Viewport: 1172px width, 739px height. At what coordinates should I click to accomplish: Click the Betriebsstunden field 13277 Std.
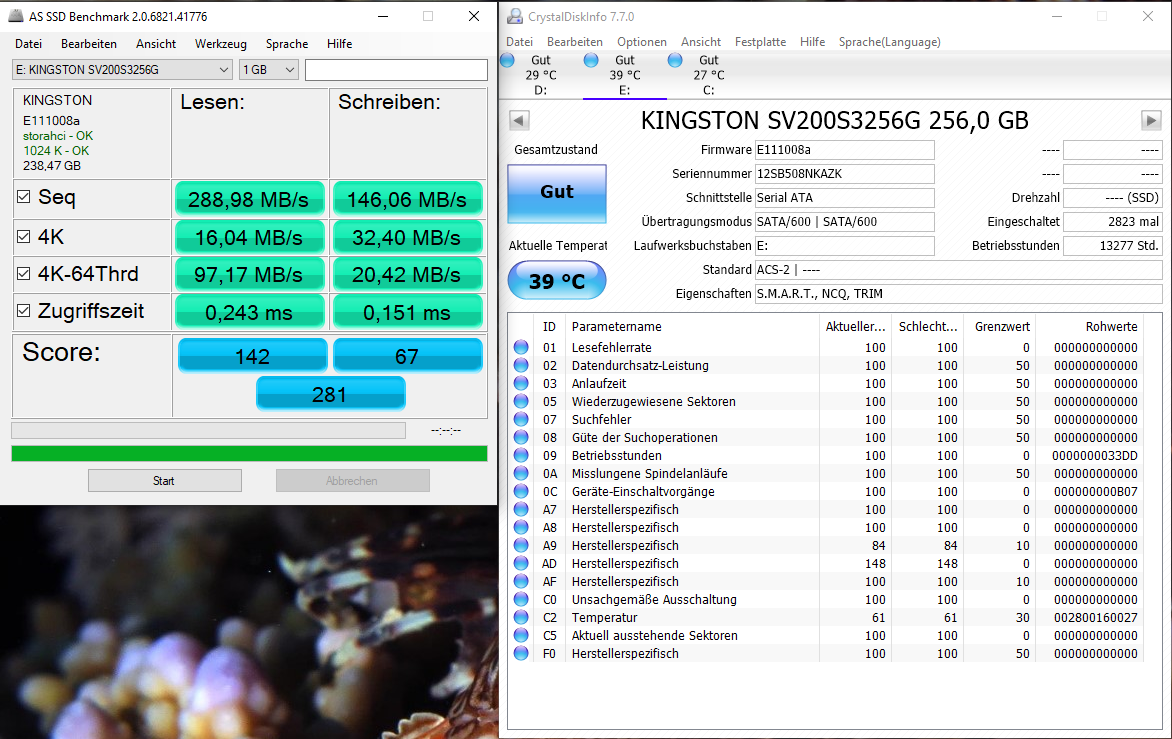point(1112,245)
